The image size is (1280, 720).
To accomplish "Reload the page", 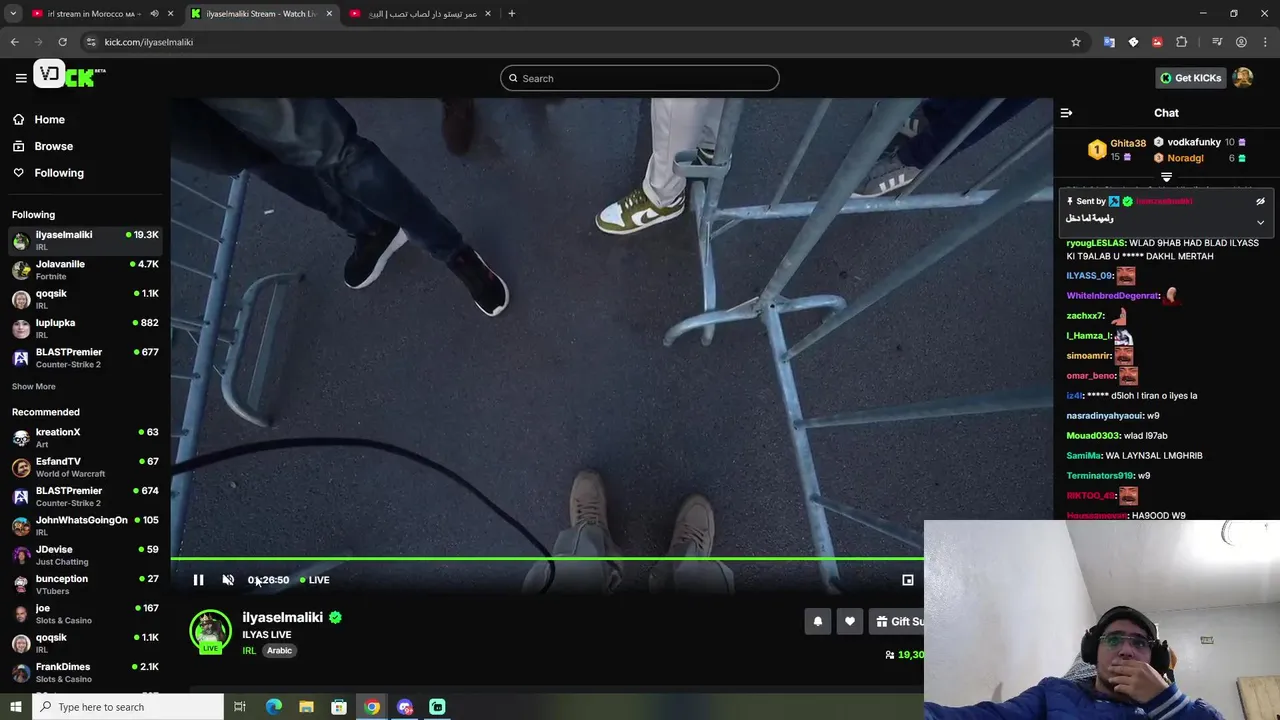I will tap(62, 42).
